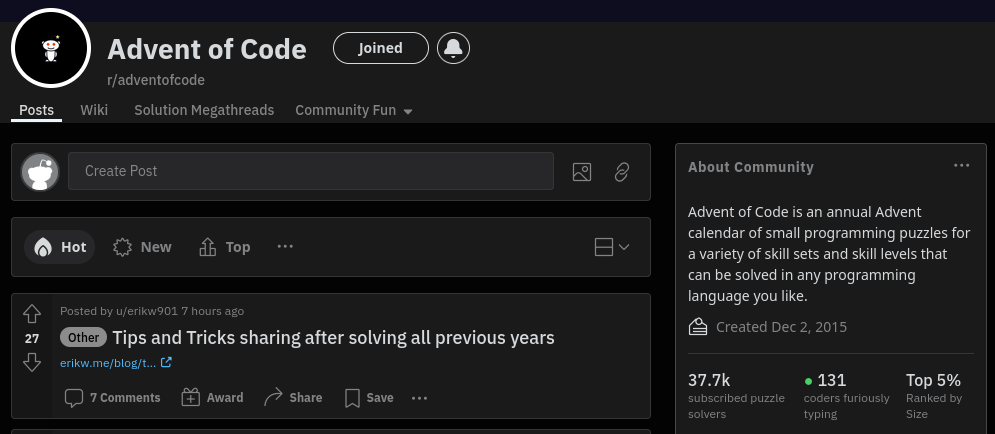Upvote the Tips and Tricks post

(32, 314)
